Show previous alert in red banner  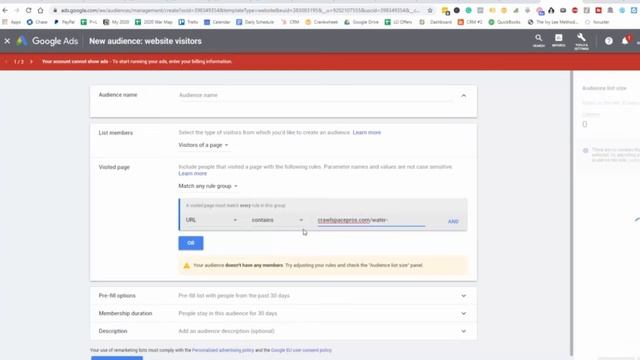pos(6,62)
